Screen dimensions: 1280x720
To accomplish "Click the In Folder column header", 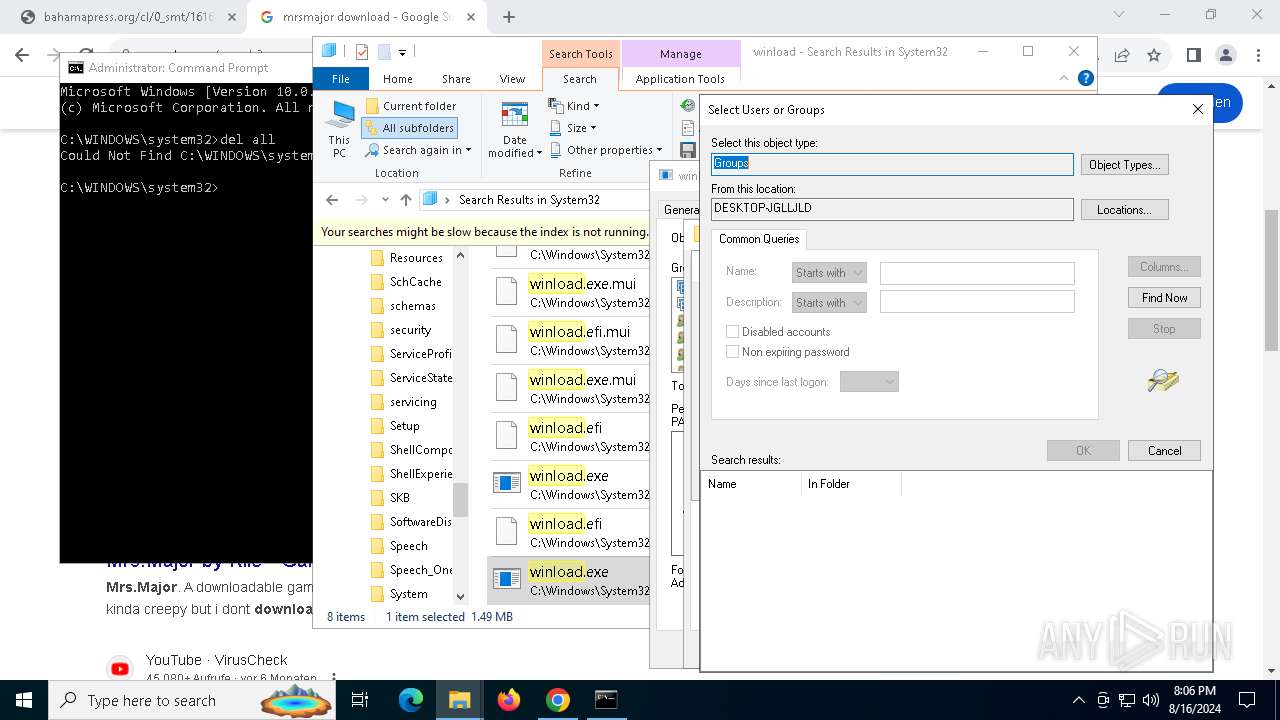I will click(850, 484).
